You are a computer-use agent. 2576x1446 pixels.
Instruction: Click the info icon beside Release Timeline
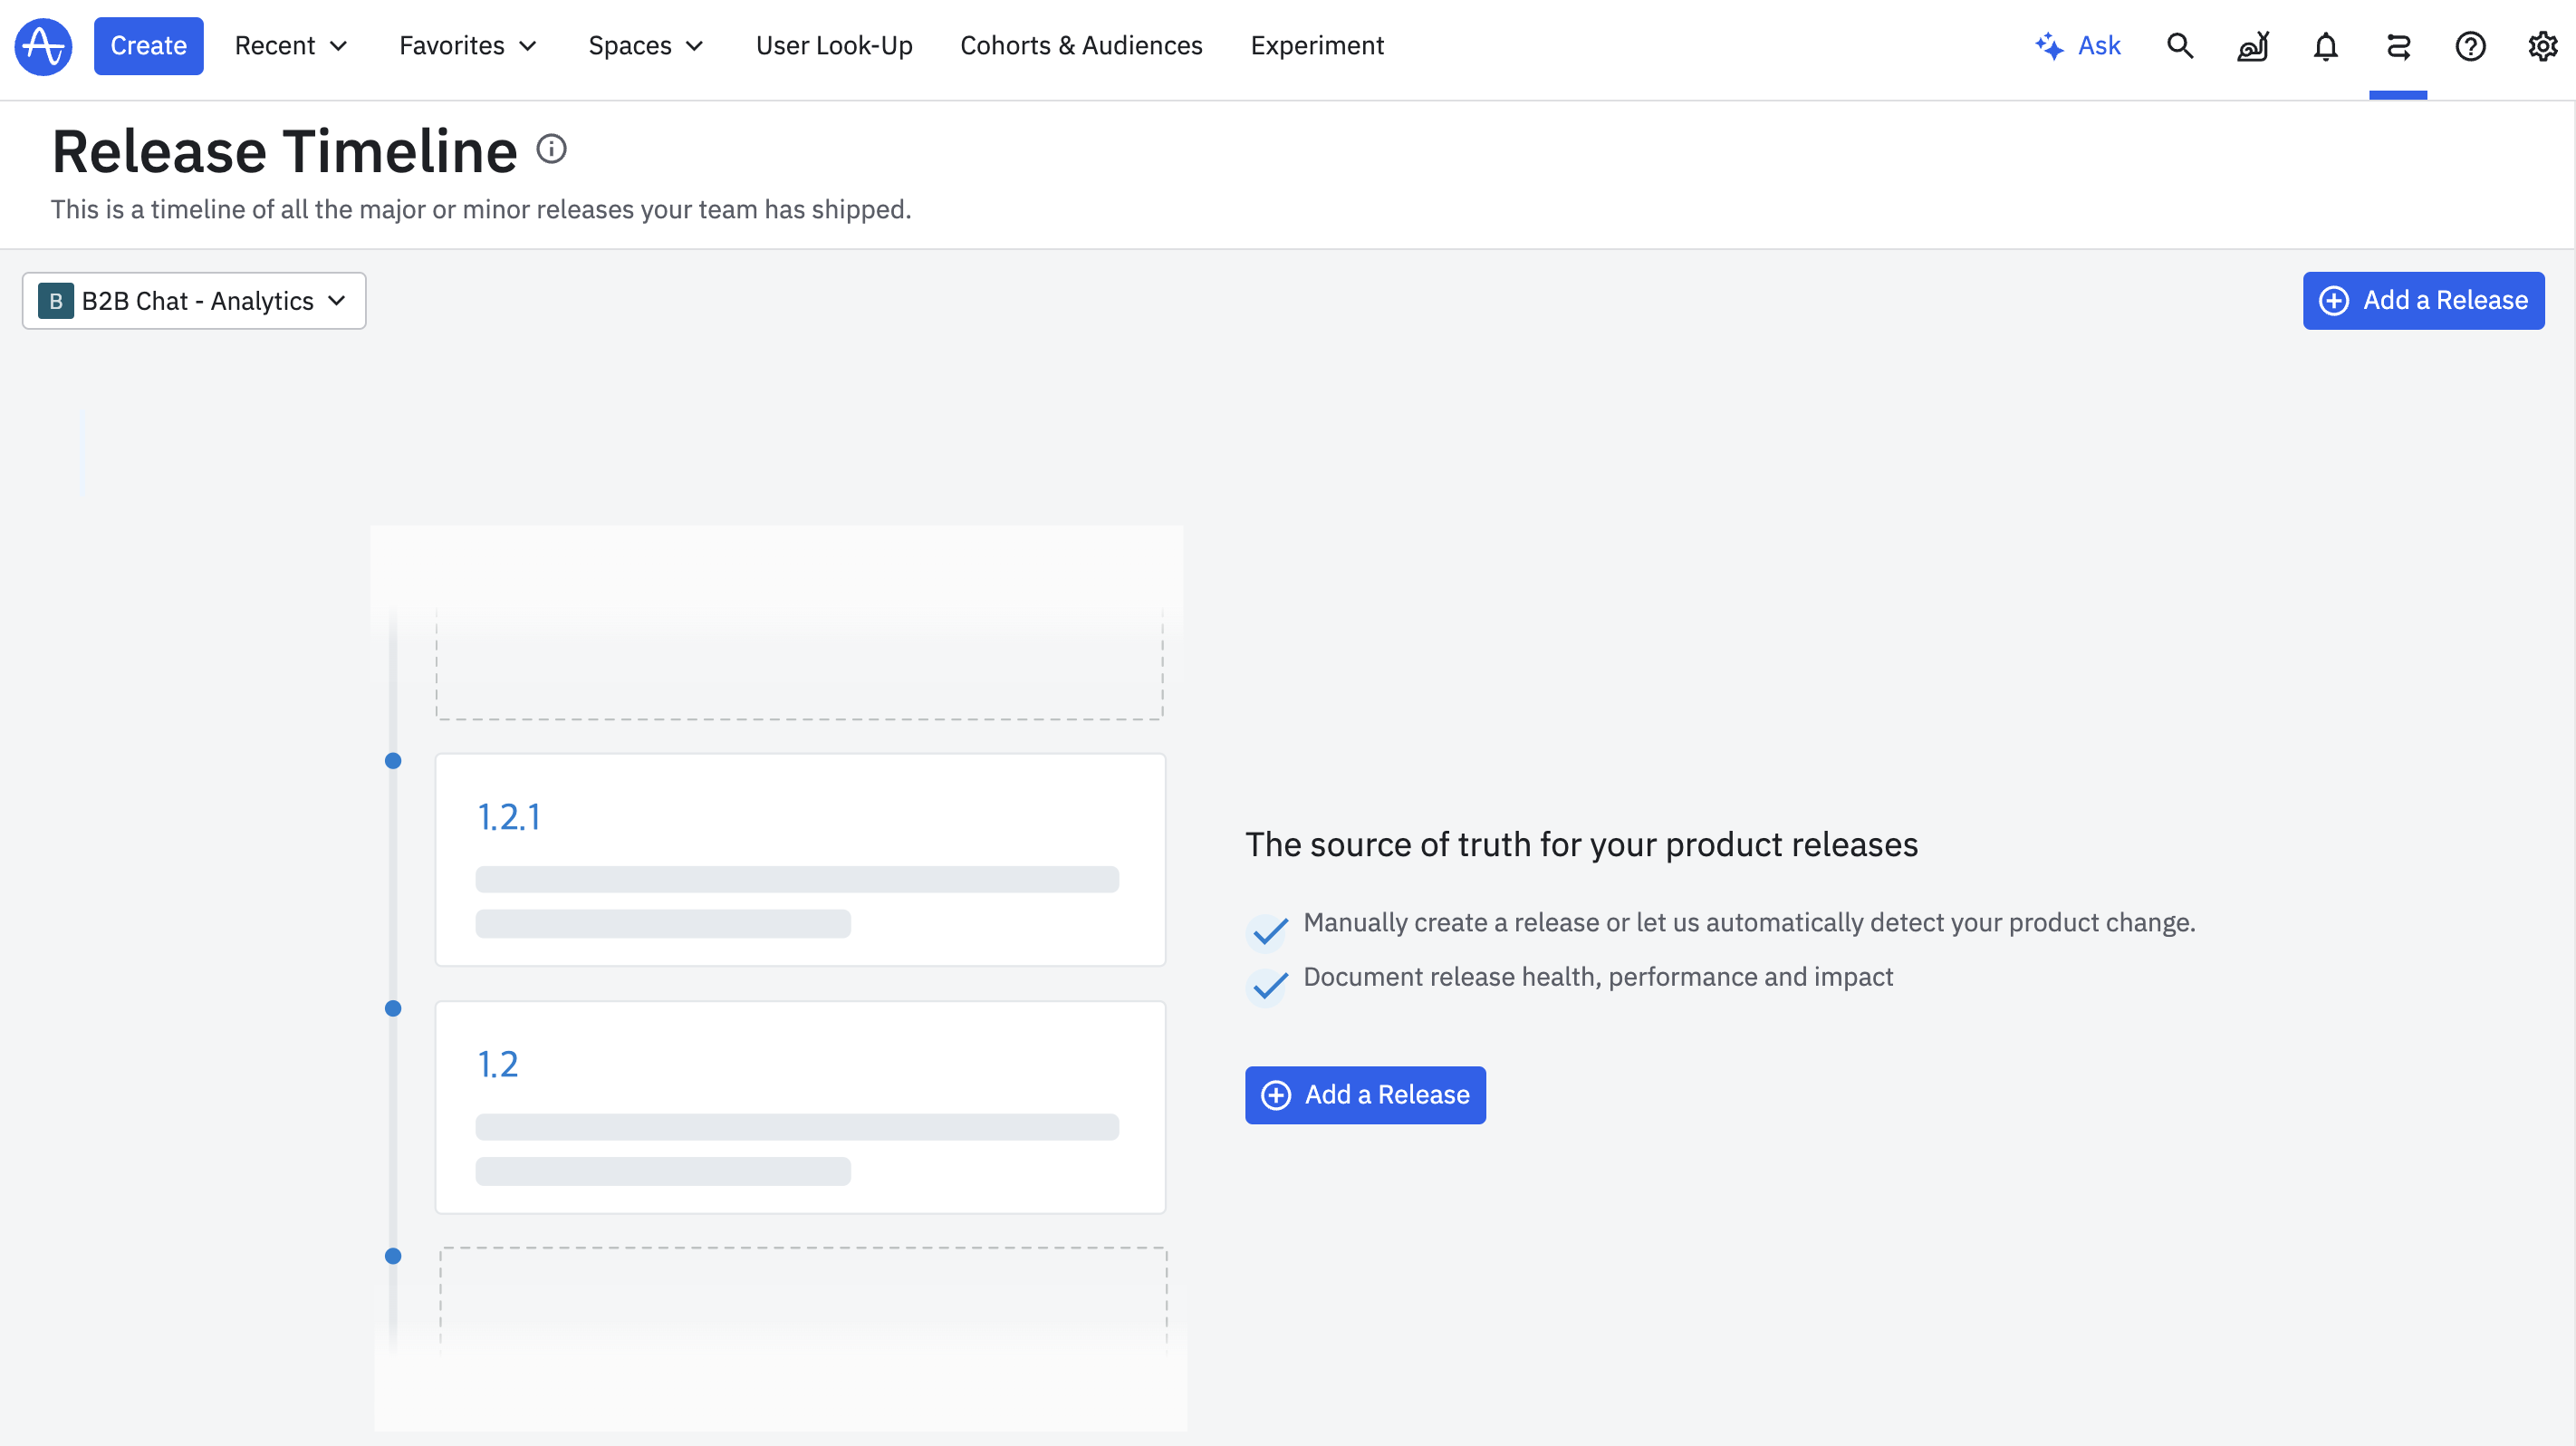click(551, 150)
